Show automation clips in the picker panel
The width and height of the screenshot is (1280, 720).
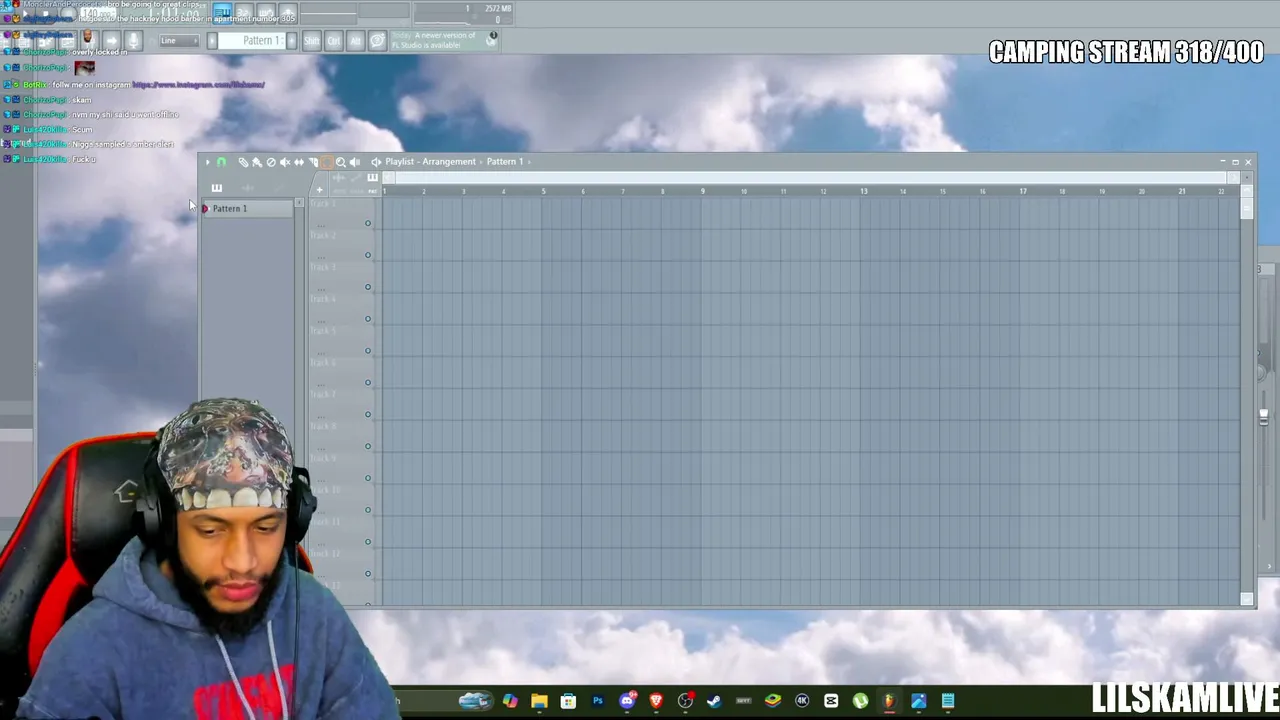(279, 188)
